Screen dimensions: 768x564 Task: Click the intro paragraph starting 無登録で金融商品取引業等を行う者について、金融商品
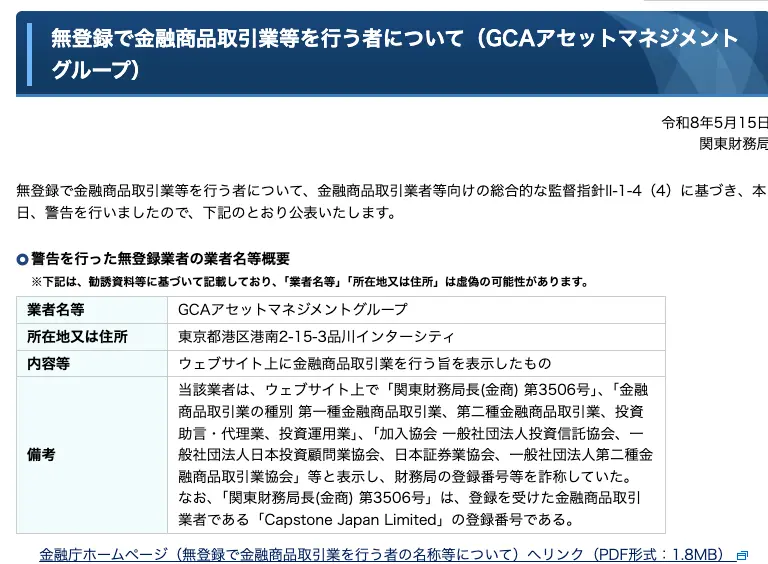(x=392, y=201)
